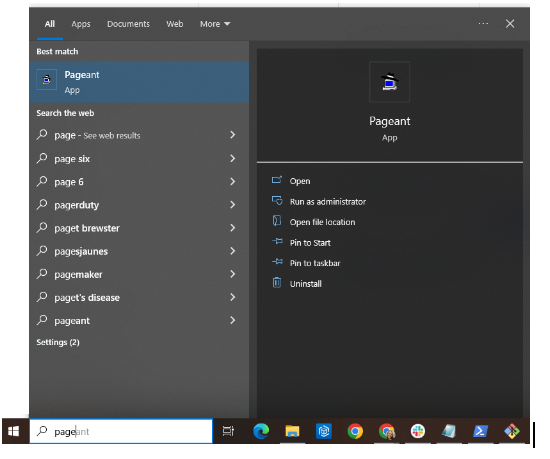Click the magnifier icon in search box
The height and width of the screenshot is (459, 550).
42,431
